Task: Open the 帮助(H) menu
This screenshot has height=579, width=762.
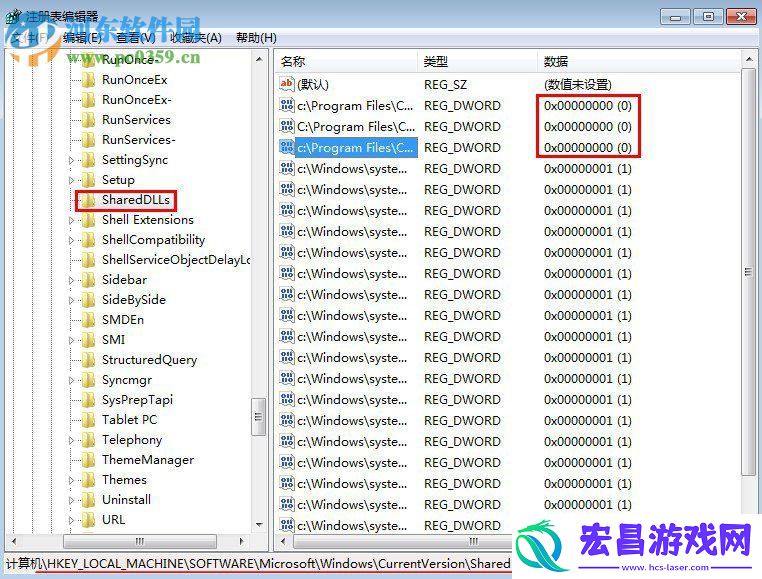Action: point(256,38)
